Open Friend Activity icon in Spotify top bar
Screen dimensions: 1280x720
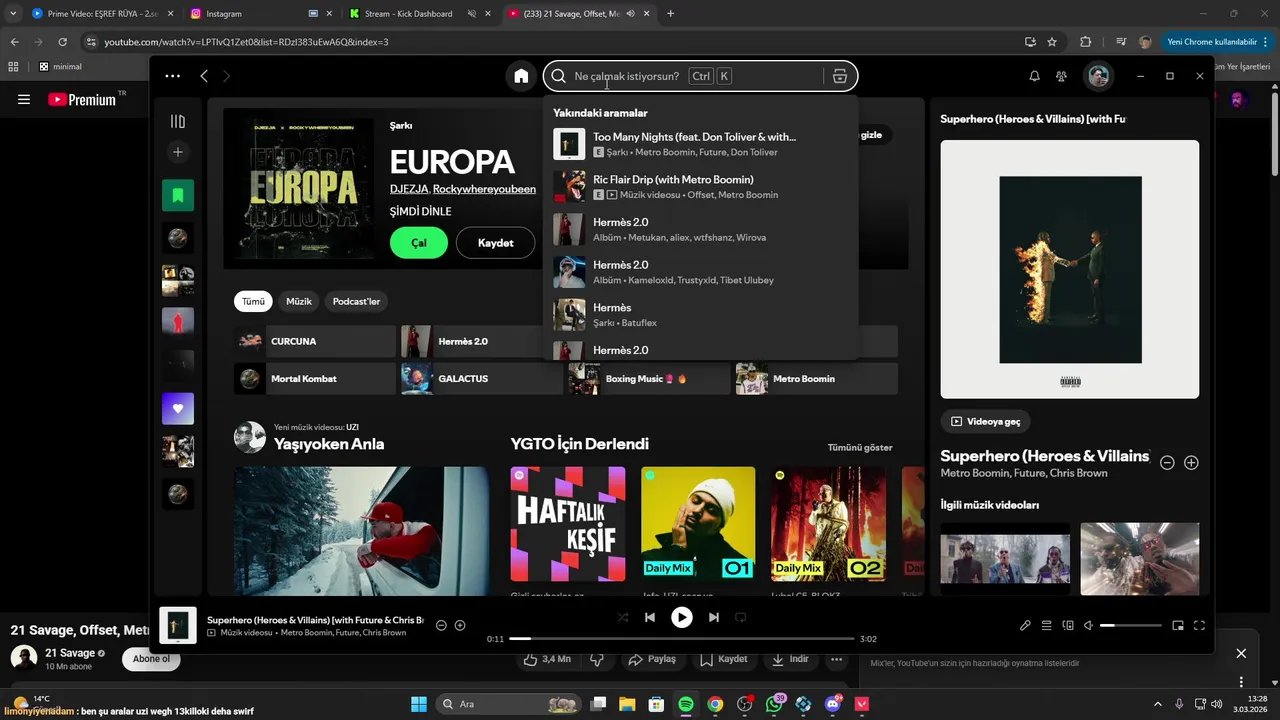point(1061,76)
